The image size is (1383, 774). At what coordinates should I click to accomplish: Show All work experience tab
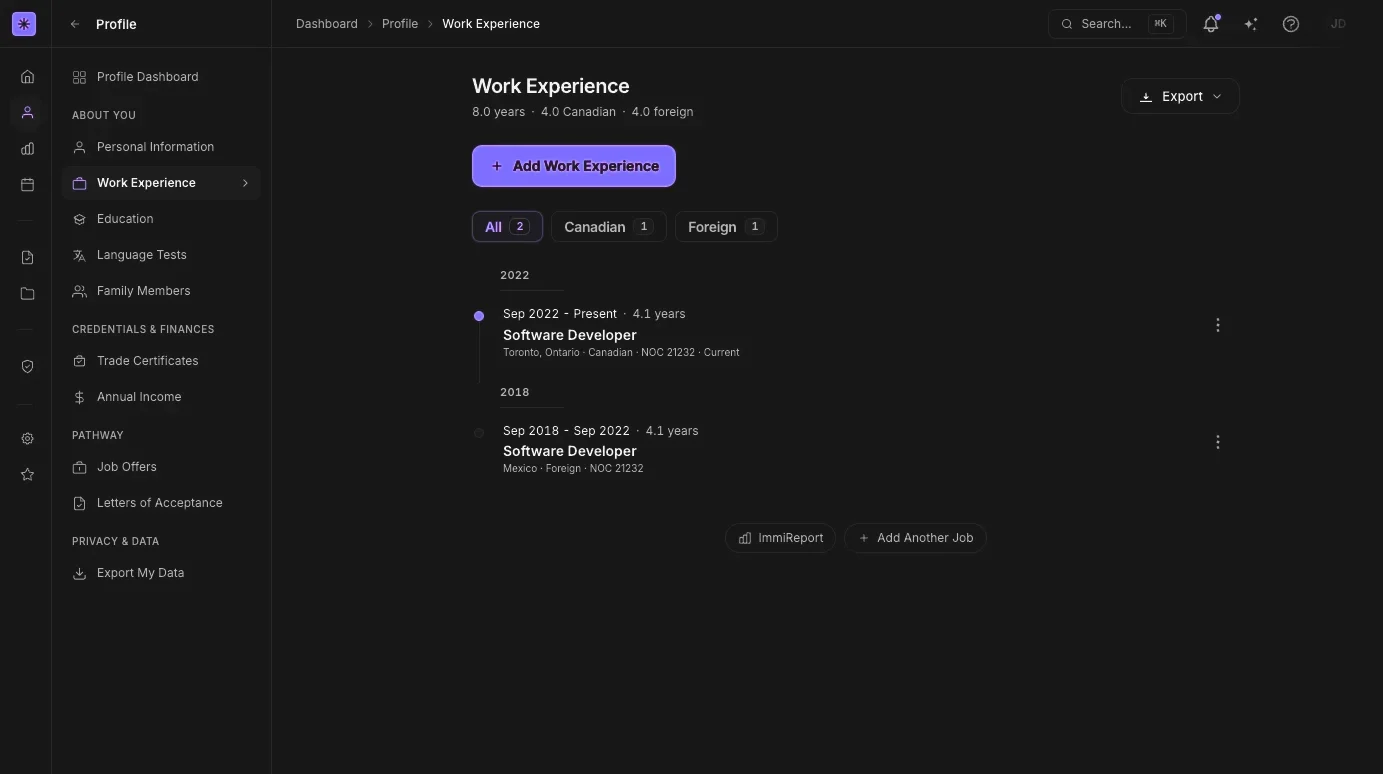click(x=507, y=227)
